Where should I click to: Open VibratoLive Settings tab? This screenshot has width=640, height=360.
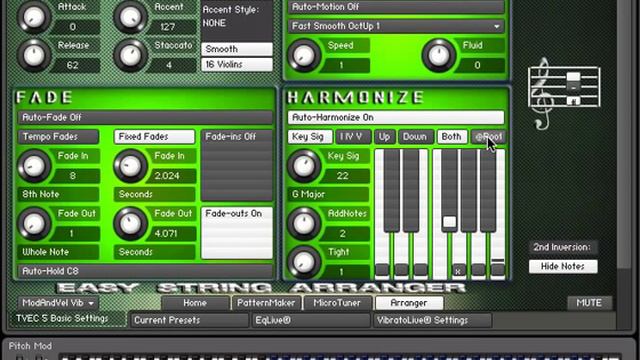(x=432, y=320)
